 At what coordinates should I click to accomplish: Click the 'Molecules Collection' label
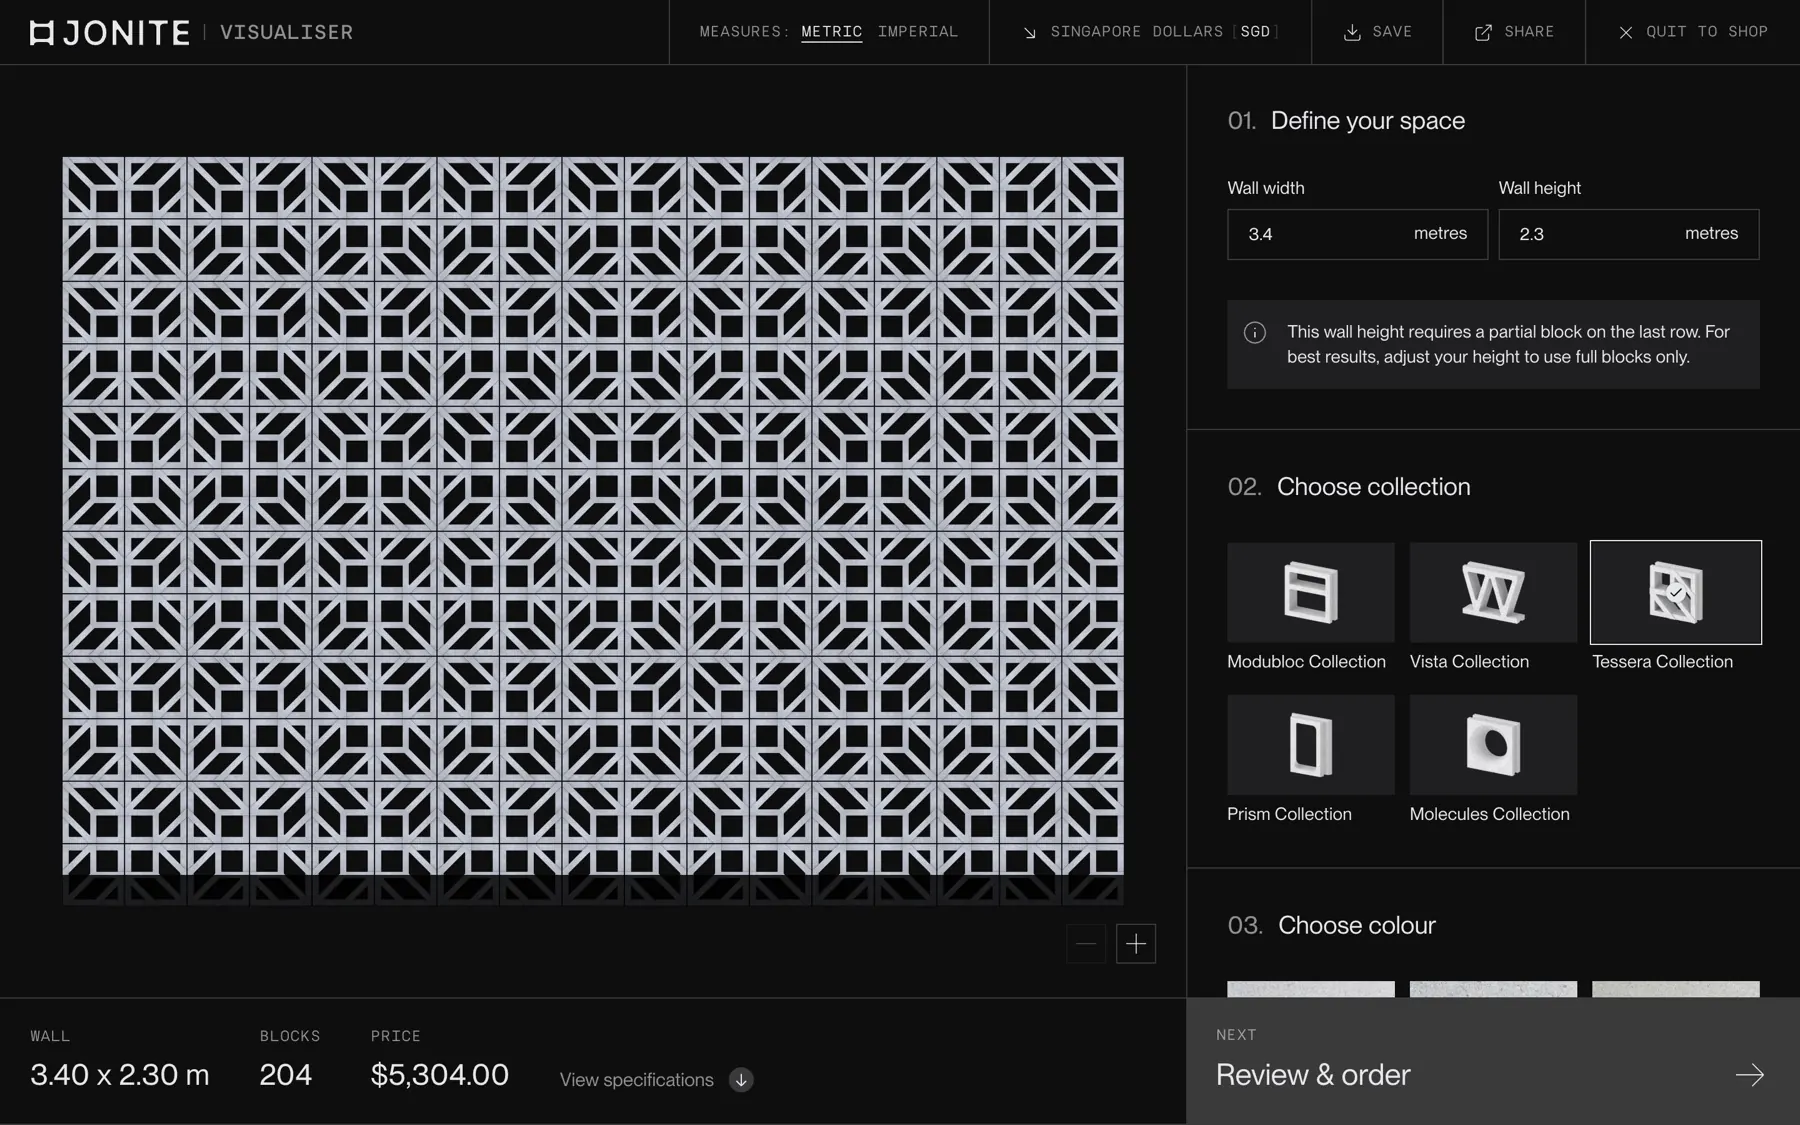1490,814
